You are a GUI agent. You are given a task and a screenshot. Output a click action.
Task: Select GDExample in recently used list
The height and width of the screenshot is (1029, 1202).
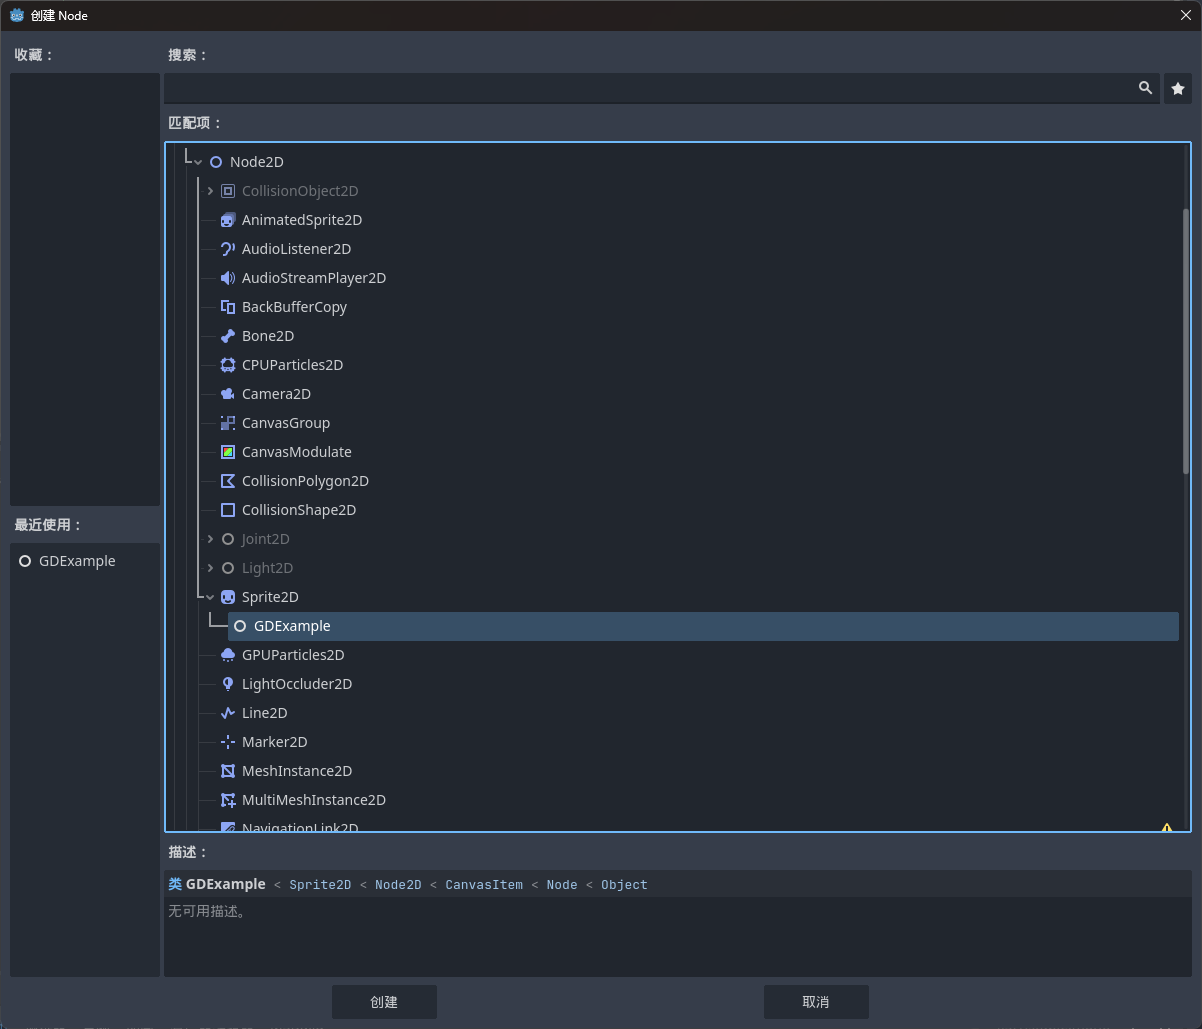pyautogui.click(x=77, y=561)
